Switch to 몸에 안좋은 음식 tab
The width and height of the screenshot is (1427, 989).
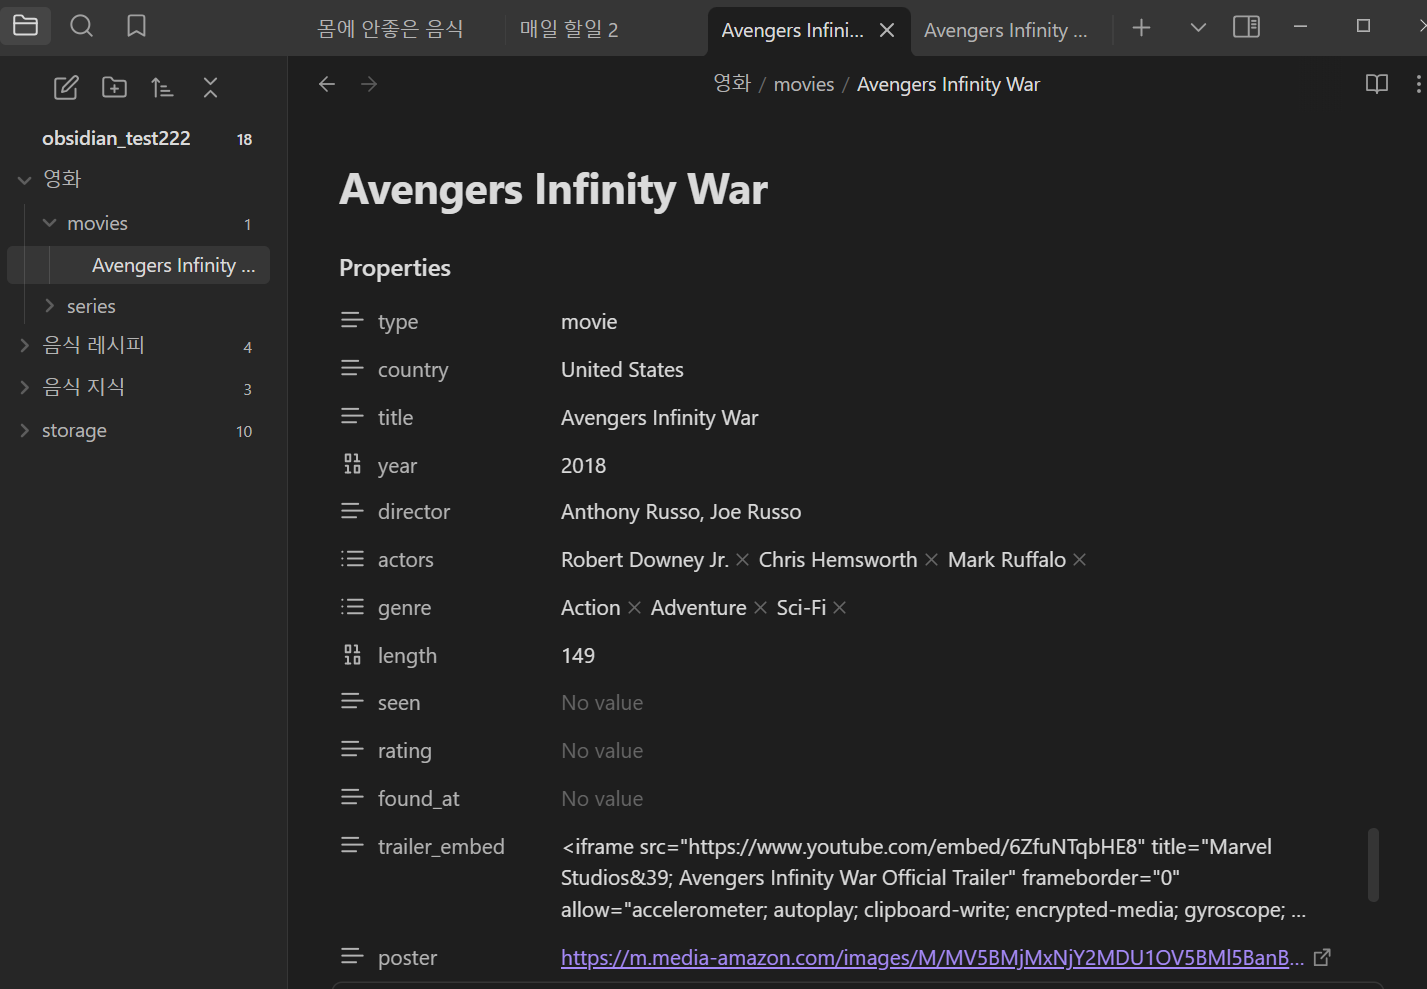[390, 30]
